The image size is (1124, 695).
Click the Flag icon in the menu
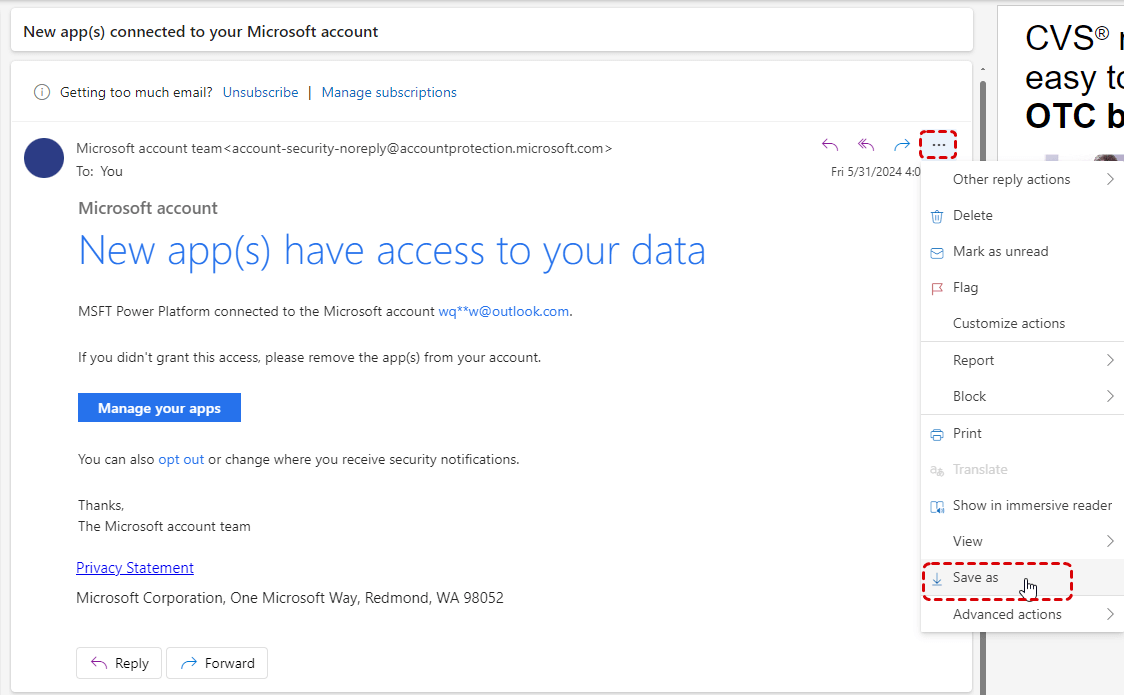pyautogui.click(x=937, y=288)
